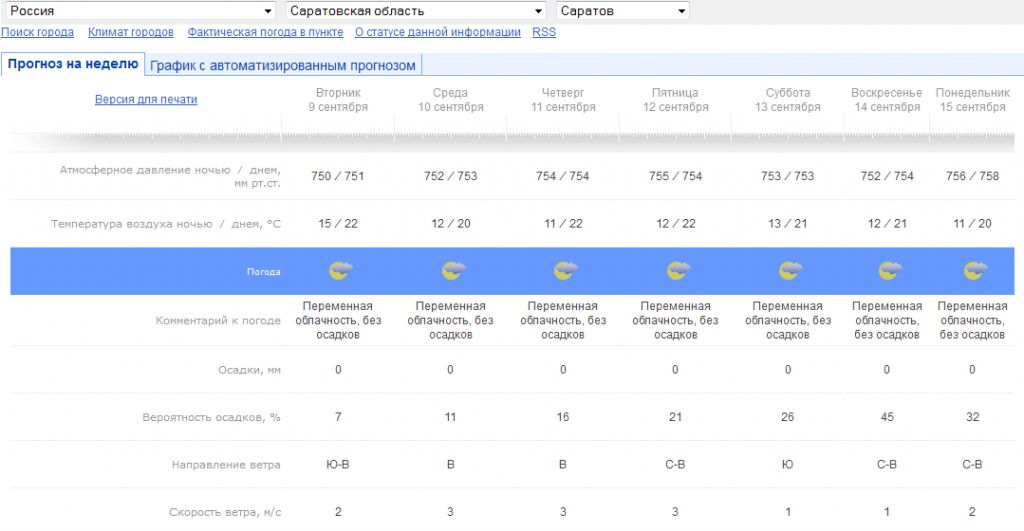Click Sunday's partly cloudy weather icon
1024x531 pixels.
tap(889, 271)
